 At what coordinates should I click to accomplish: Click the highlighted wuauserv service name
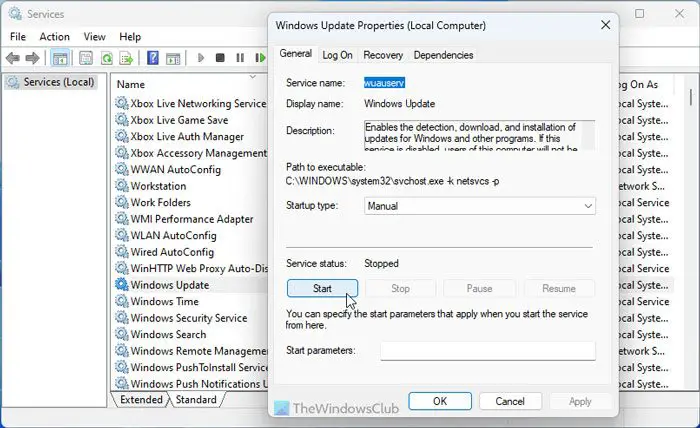point(384,83)
